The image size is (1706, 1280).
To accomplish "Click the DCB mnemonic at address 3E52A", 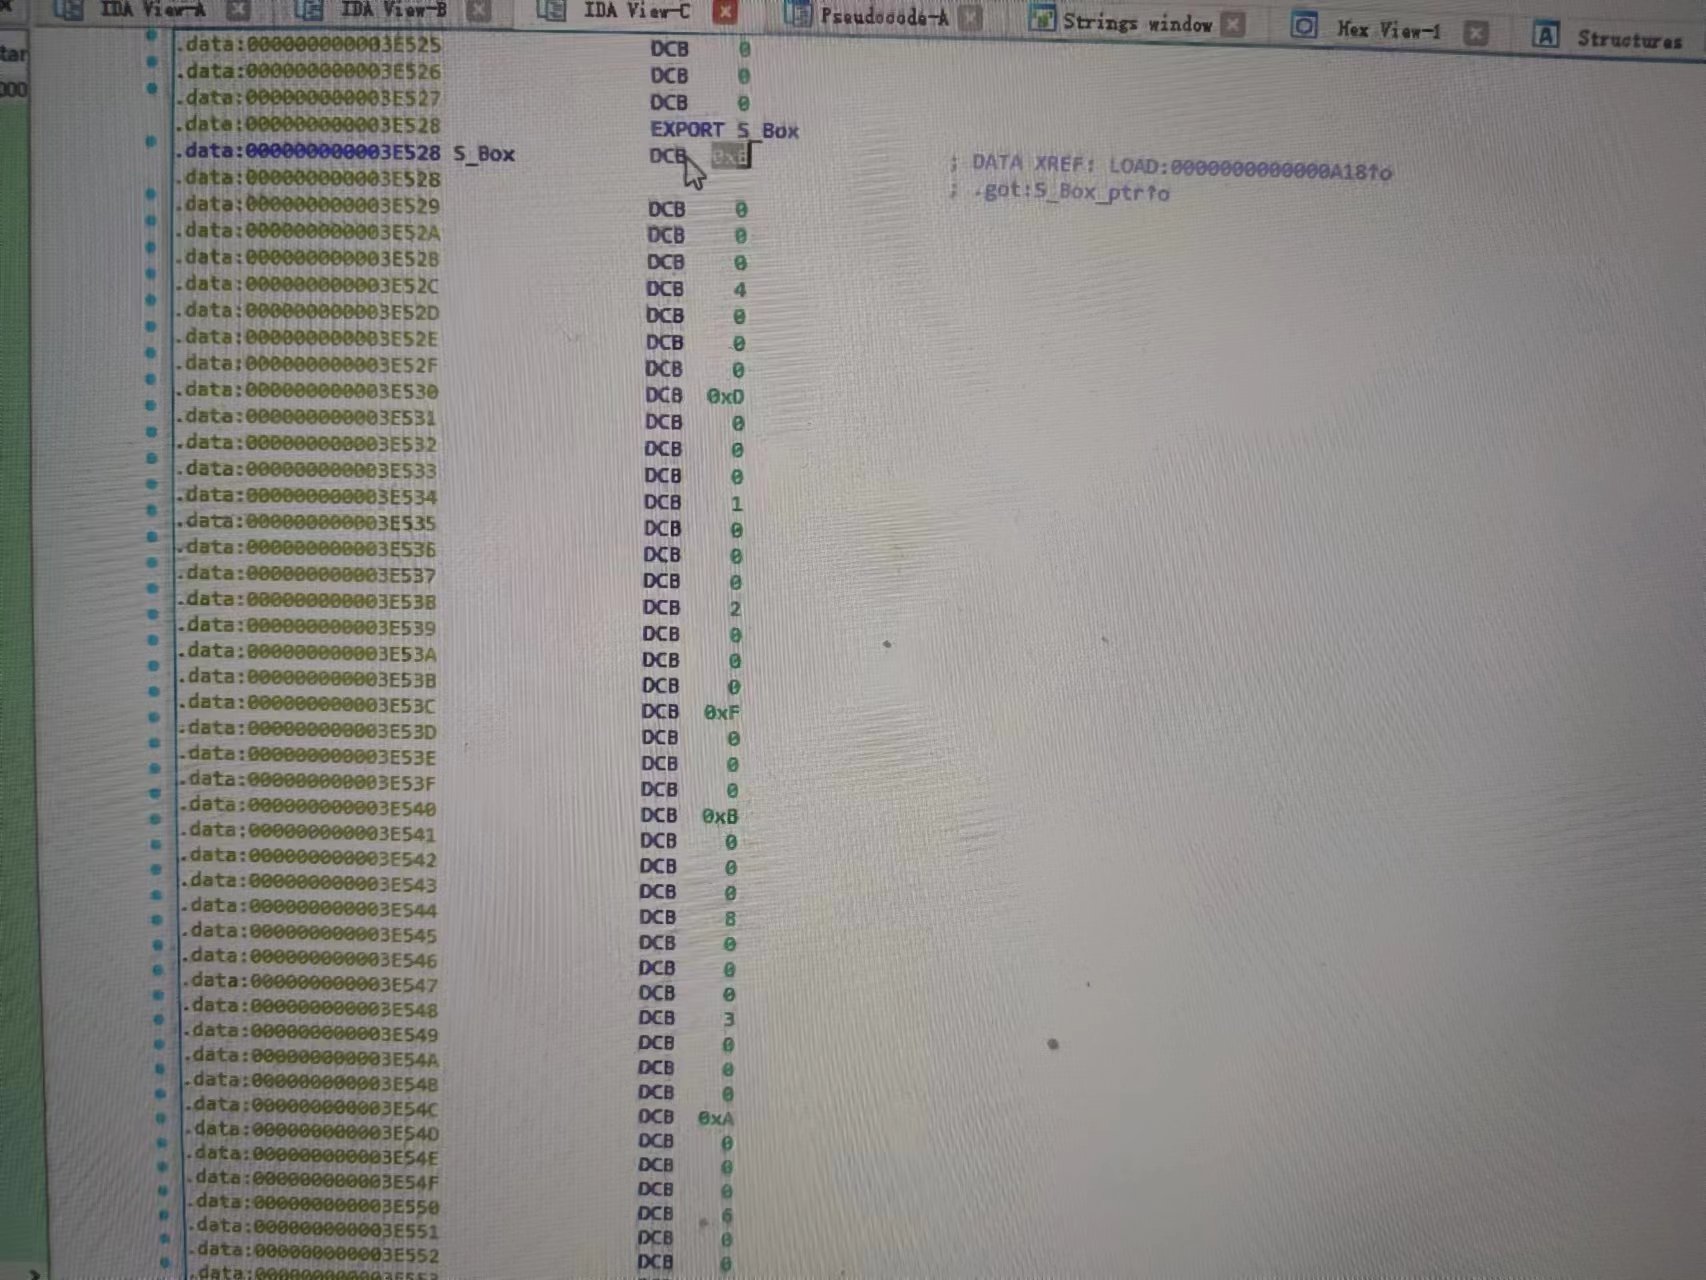I will pos(666,236).
